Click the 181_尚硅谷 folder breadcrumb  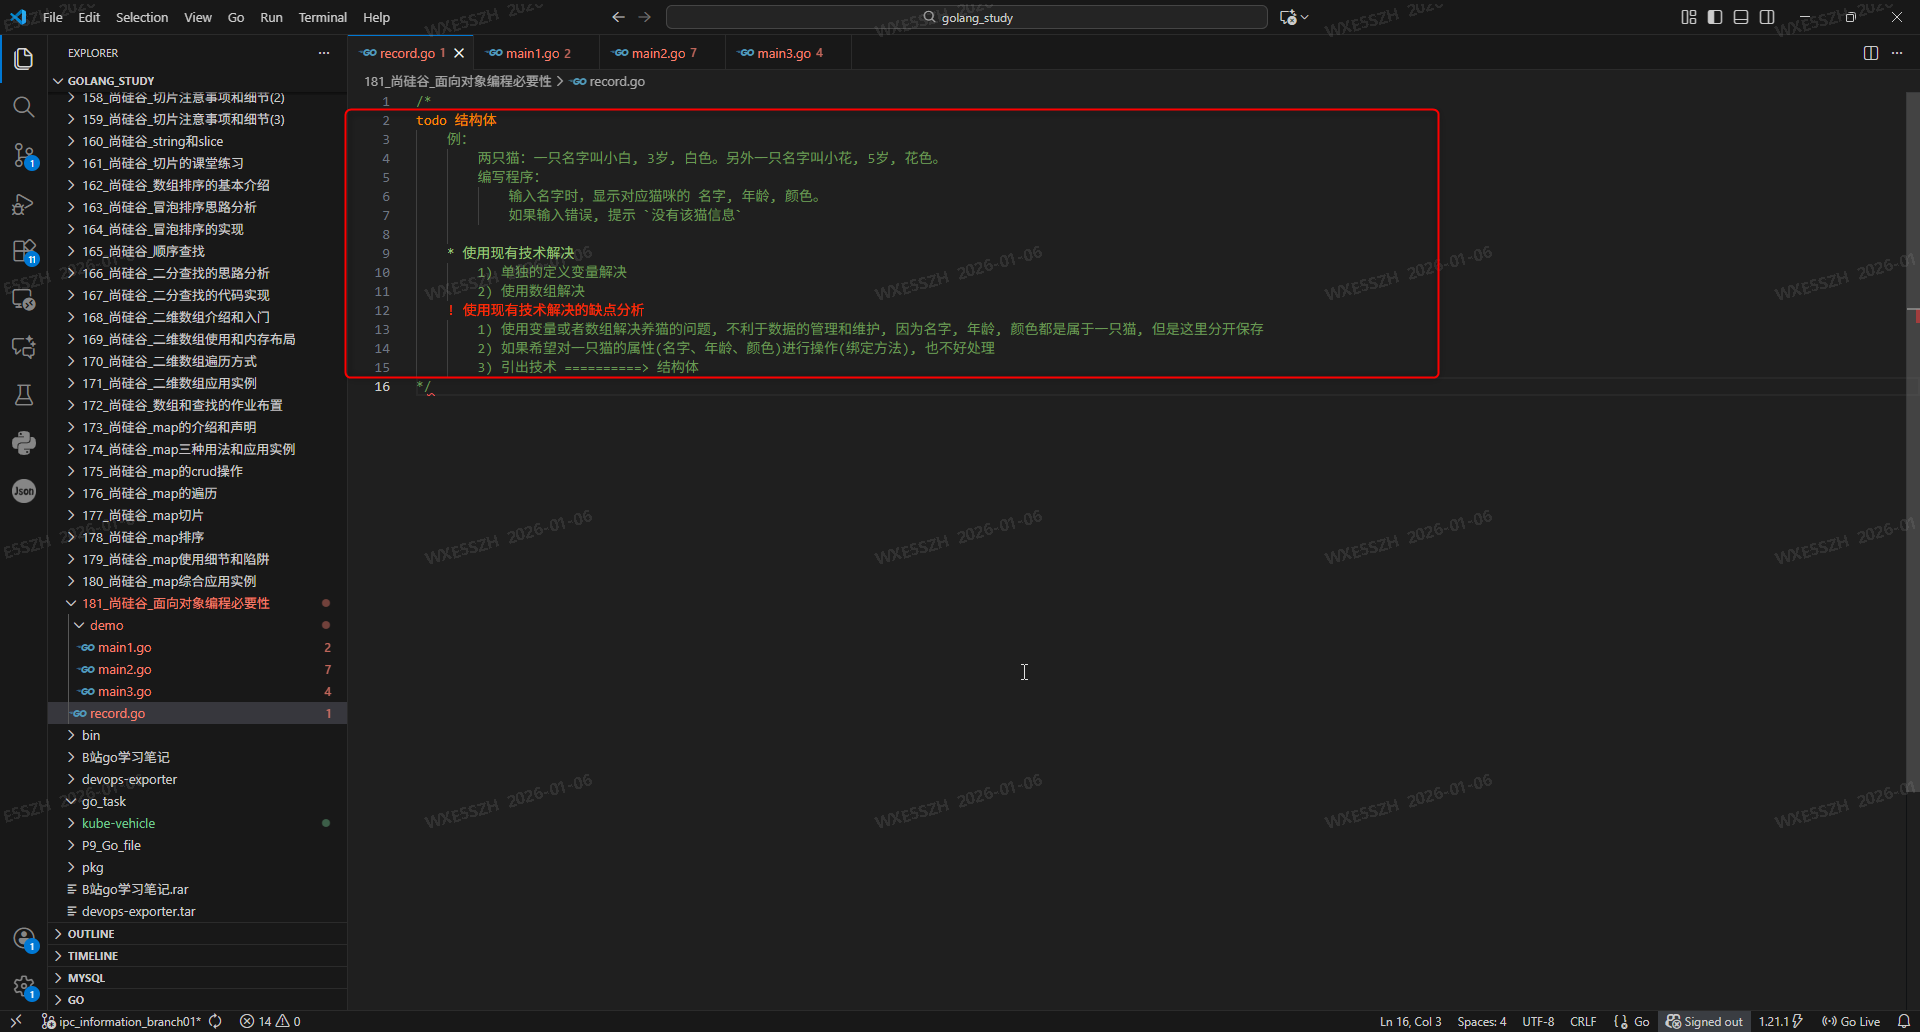click(x=457, y=81)
